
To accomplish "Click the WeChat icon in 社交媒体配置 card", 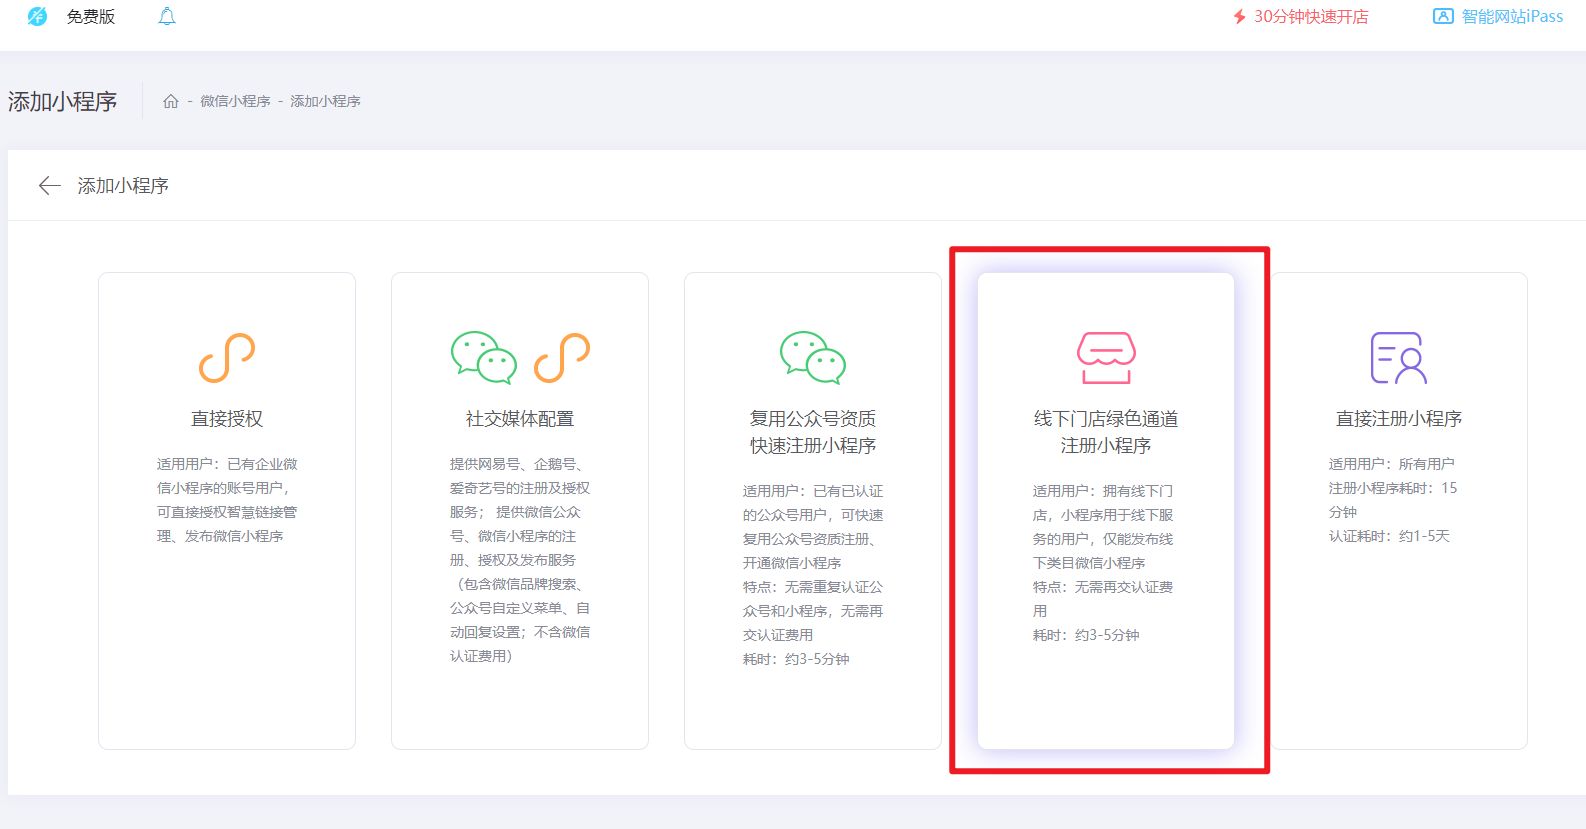I will (484, 358).
